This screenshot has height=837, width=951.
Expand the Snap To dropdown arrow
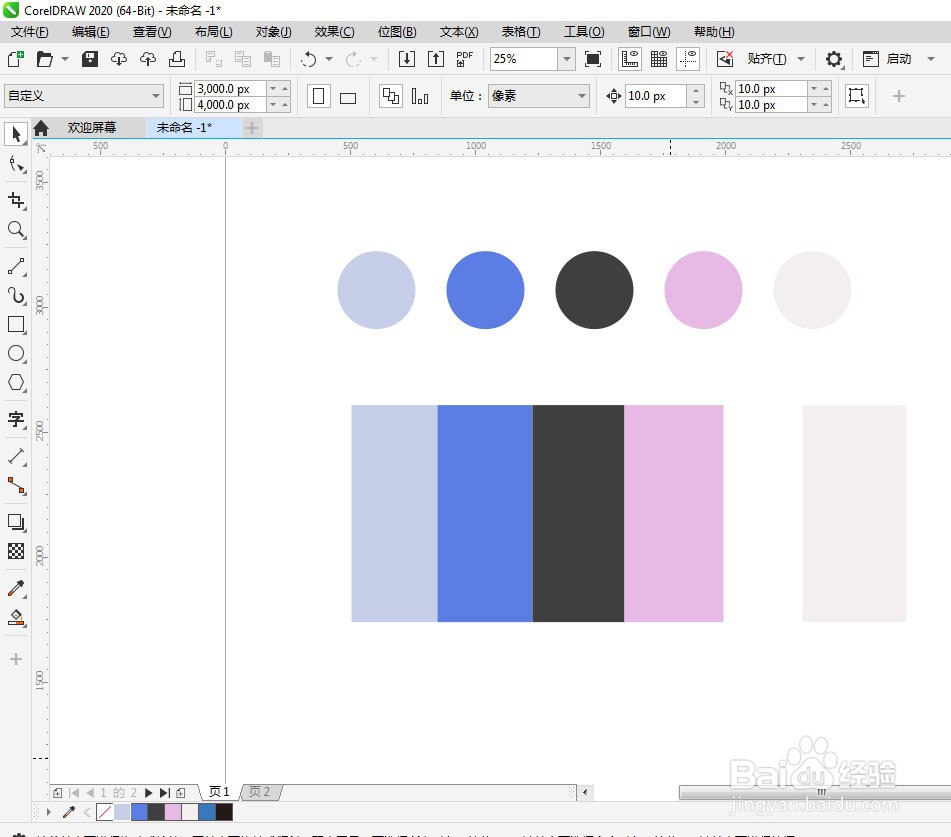[801, 59]
